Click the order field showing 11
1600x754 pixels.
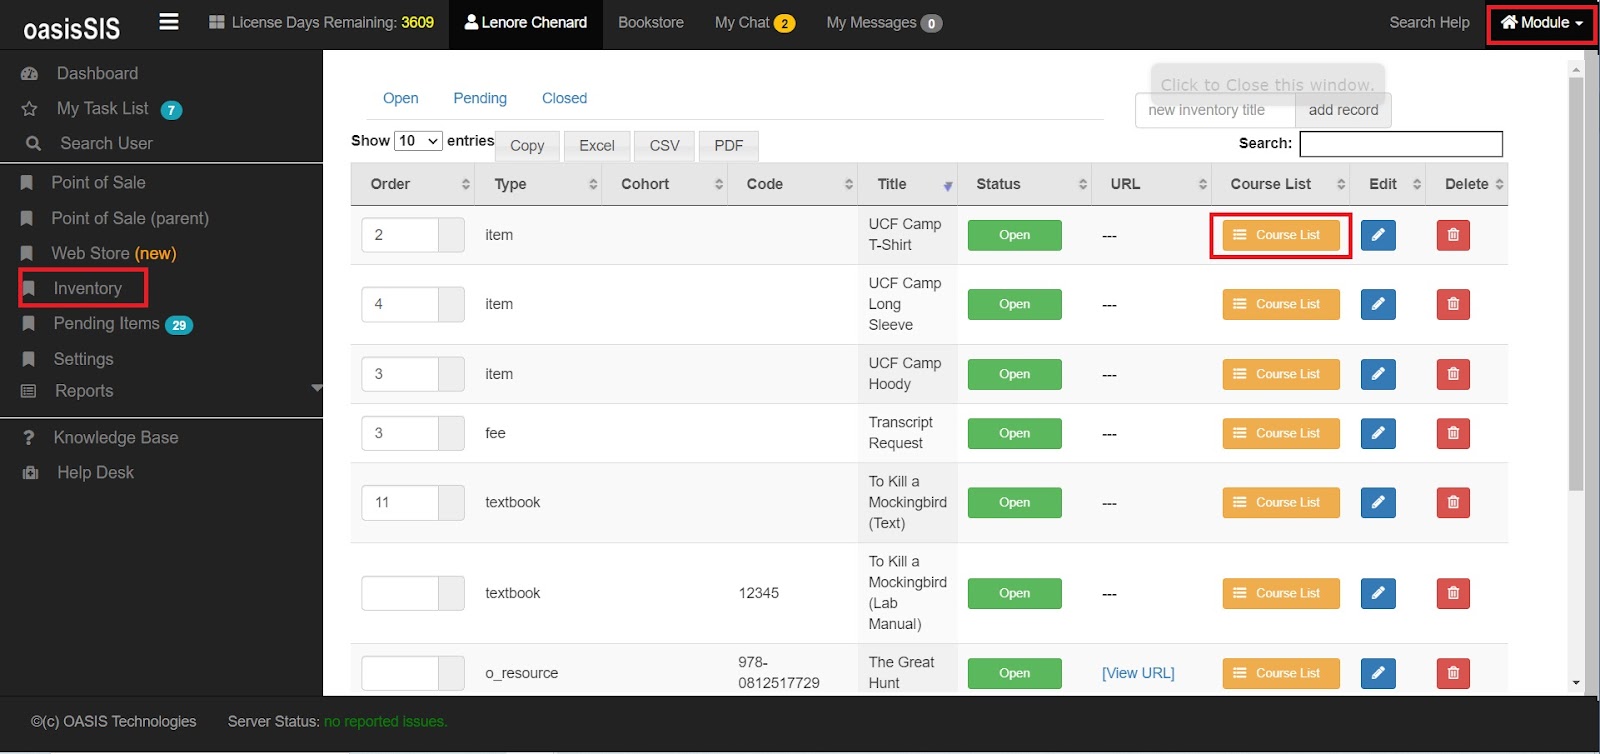coord(400,502)
